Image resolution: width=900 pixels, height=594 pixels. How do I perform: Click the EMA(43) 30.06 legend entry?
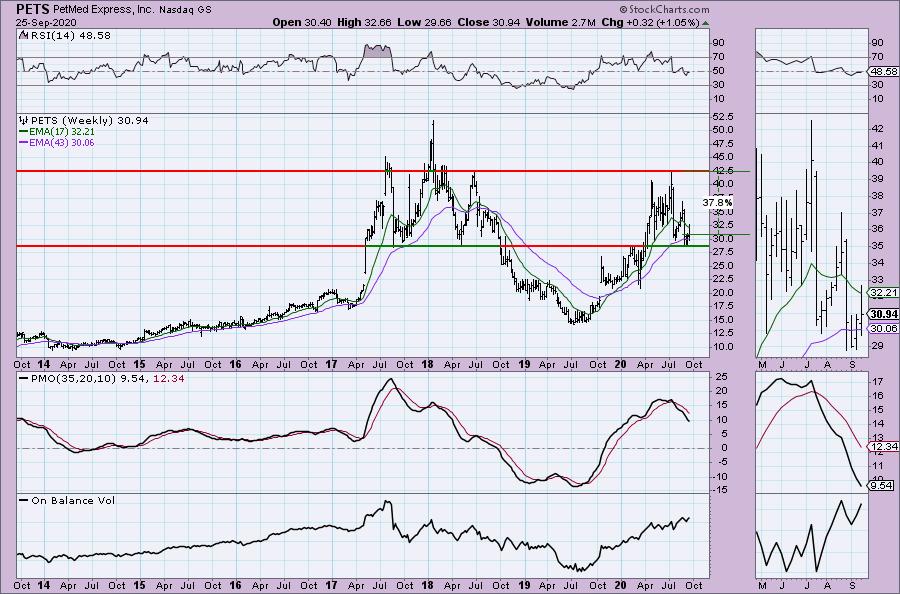pyautogui.click(x=56, y=142)
